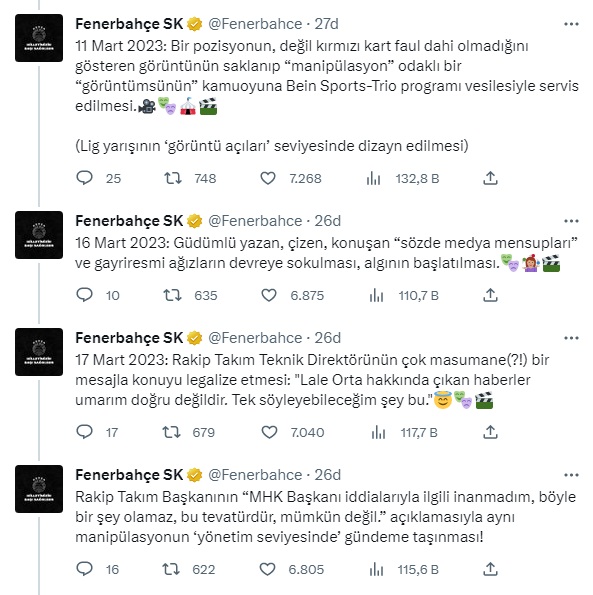Viewport: 593px width, 595px height.
Task: Open Fenerbahçe SK profile name on first tweet
Action: (129, 24)
